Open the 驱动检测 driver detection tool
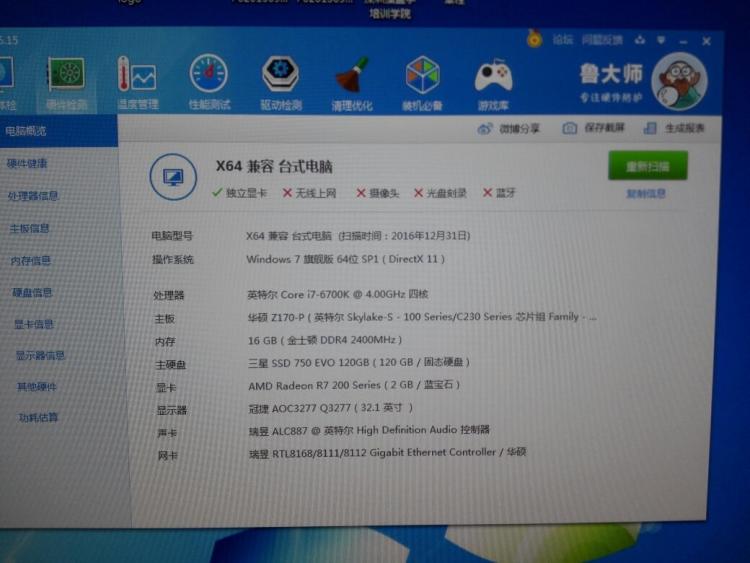Screen dimensions: 750x563 coord(281,84)
